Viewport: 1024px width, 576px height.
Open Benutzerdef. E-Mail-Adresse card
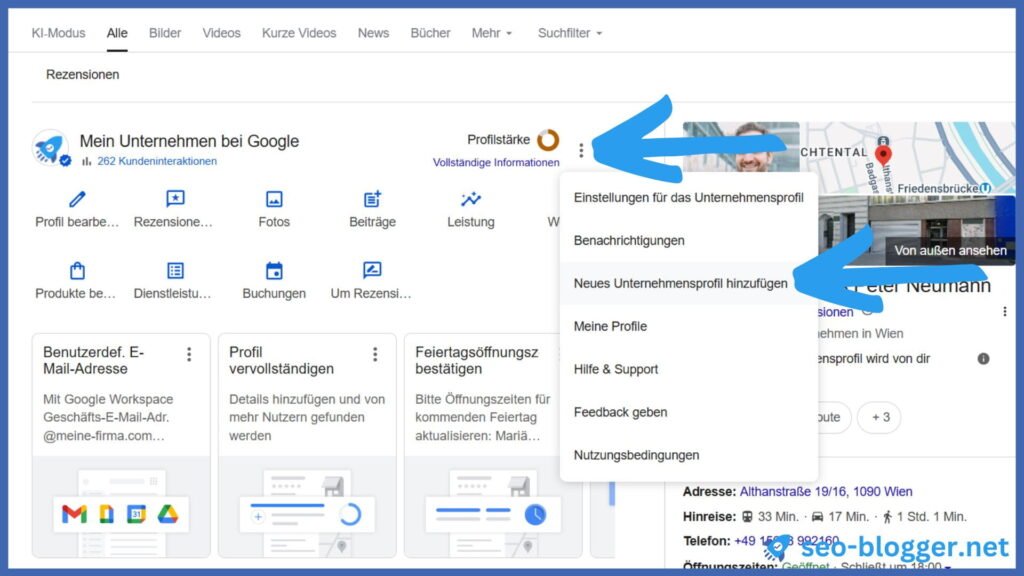tap(121, 446)
